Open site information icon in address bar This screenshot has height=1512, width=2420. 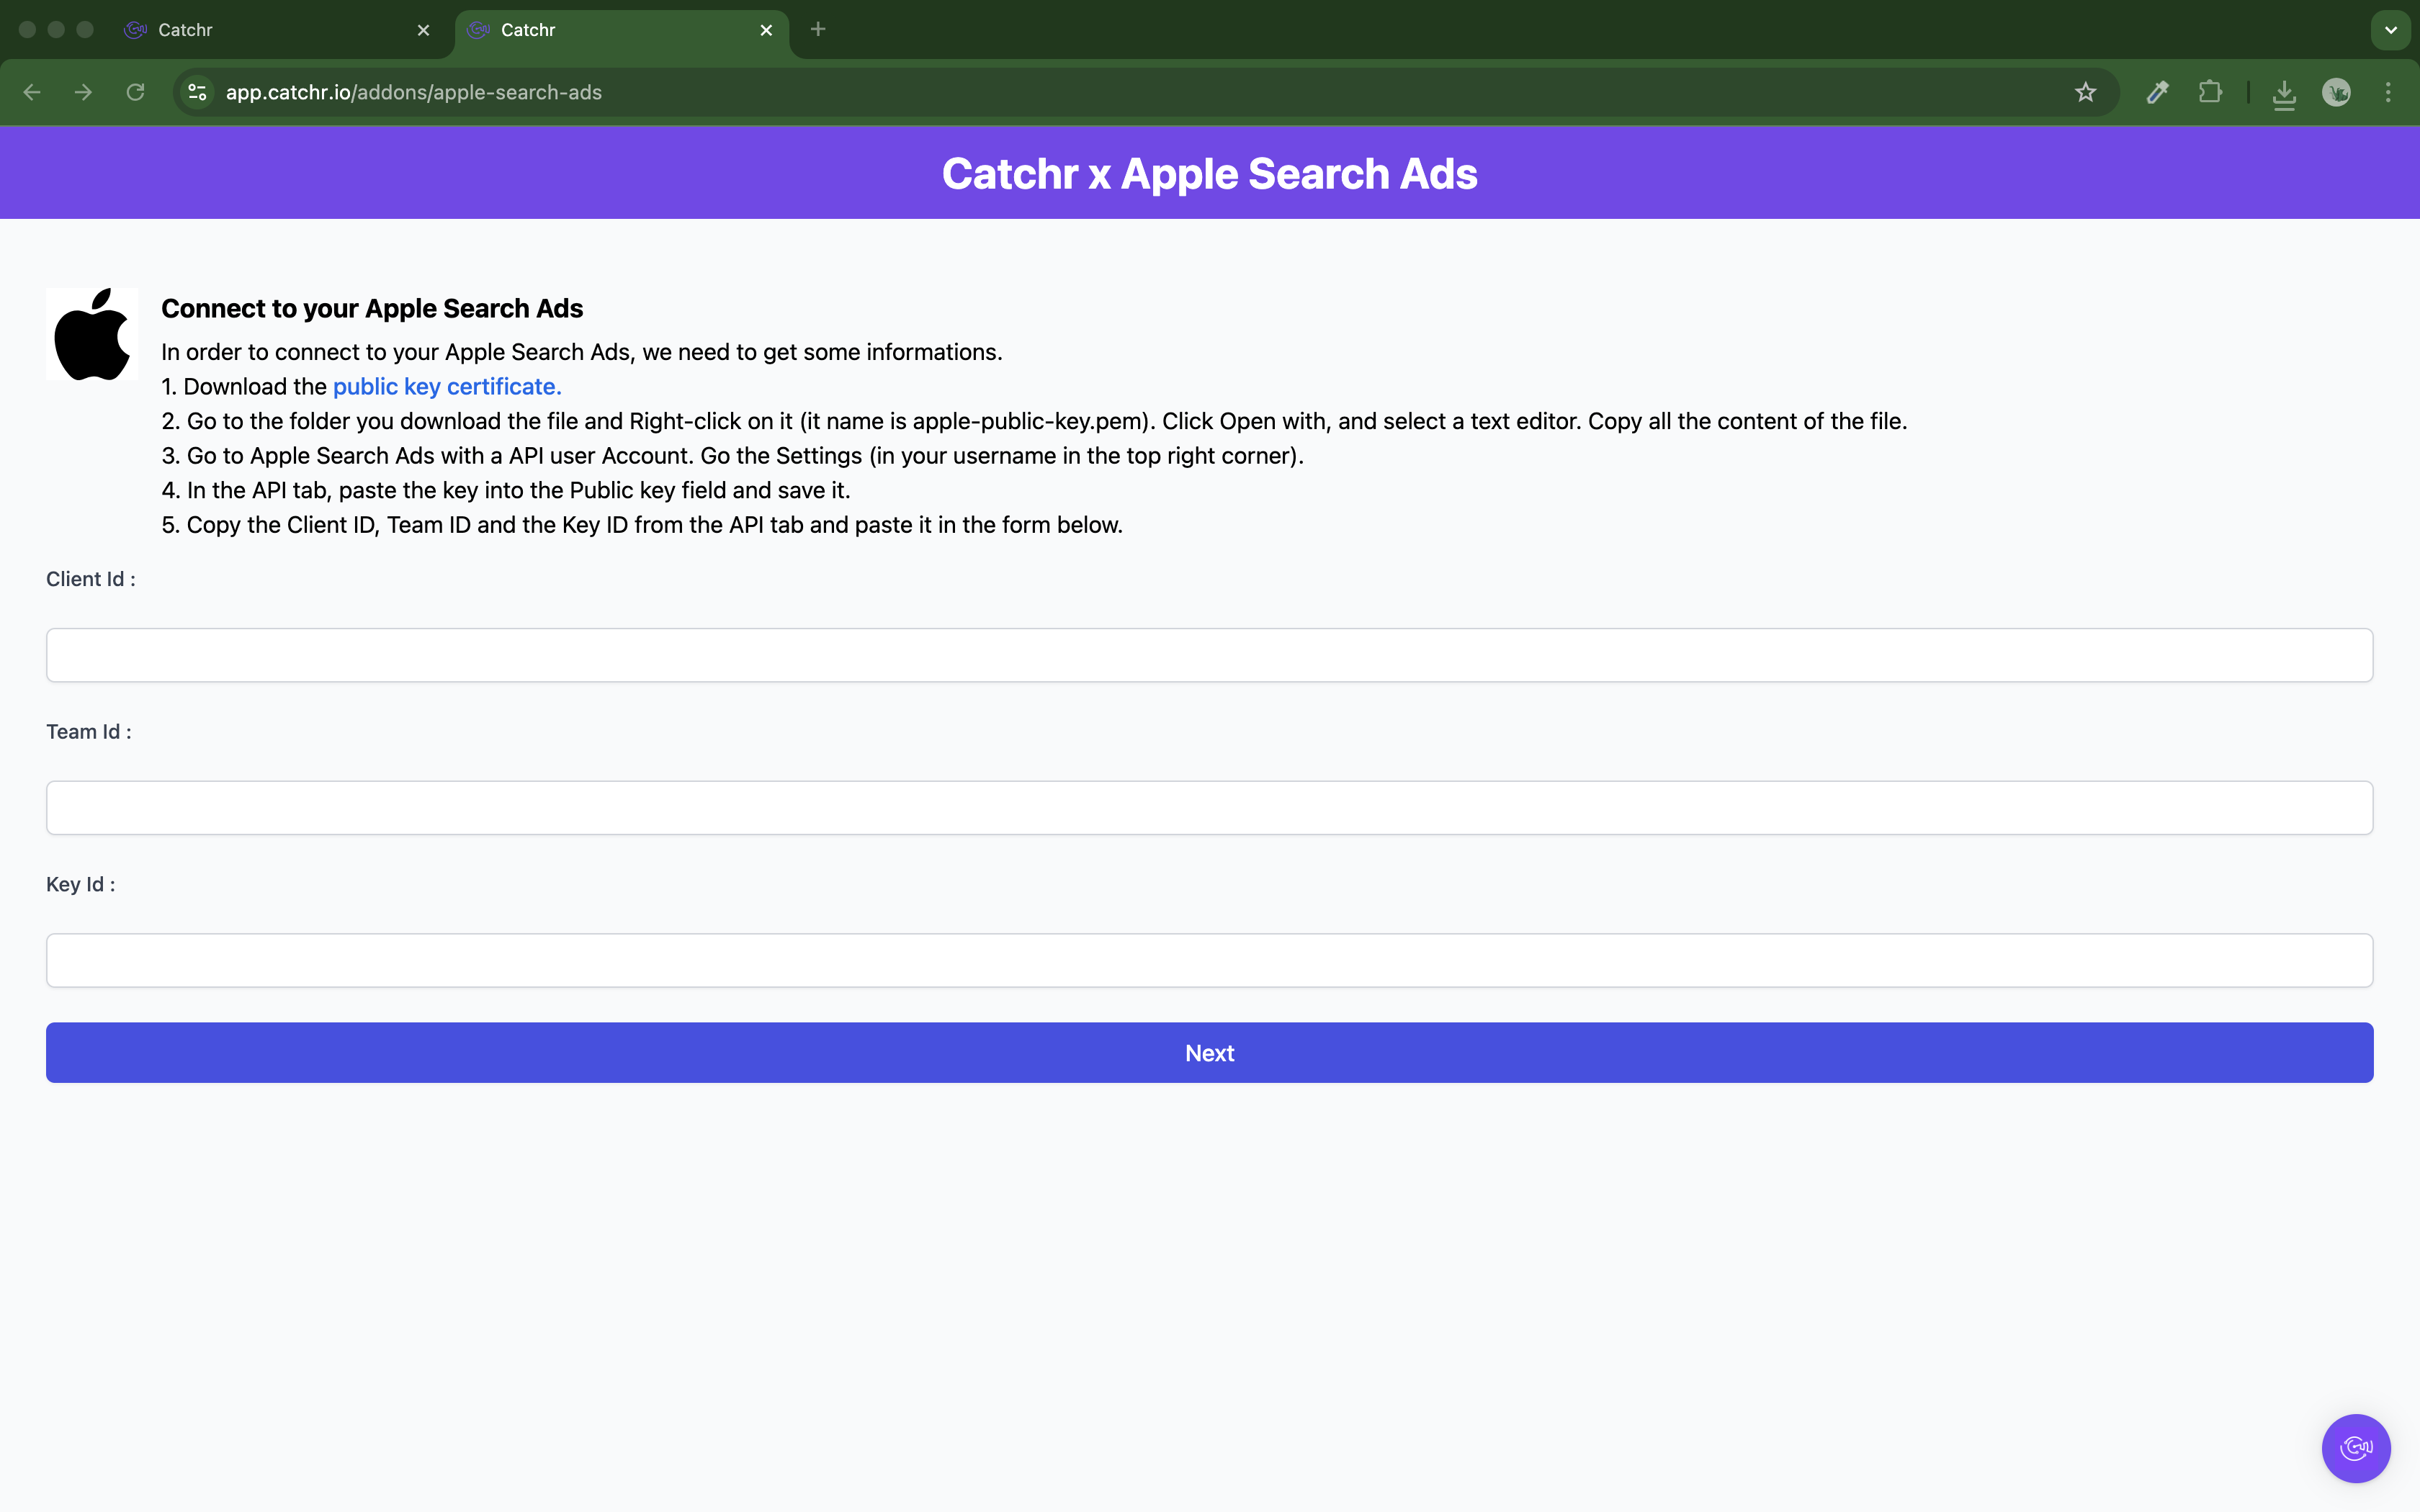(198, 92)
